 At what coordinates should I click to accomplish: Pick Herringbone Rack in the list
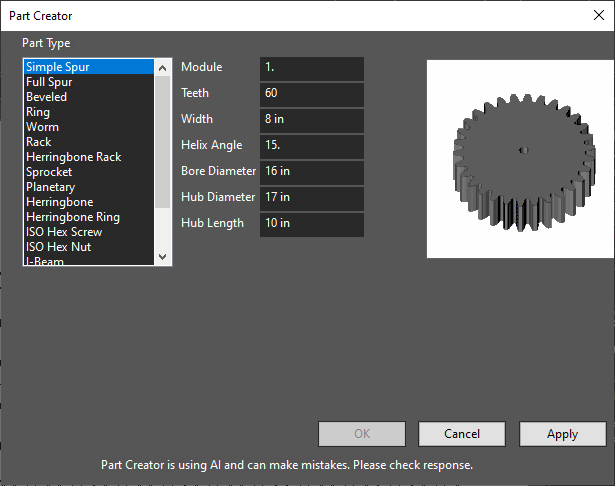pyautogui.click(x=89, y=157)
